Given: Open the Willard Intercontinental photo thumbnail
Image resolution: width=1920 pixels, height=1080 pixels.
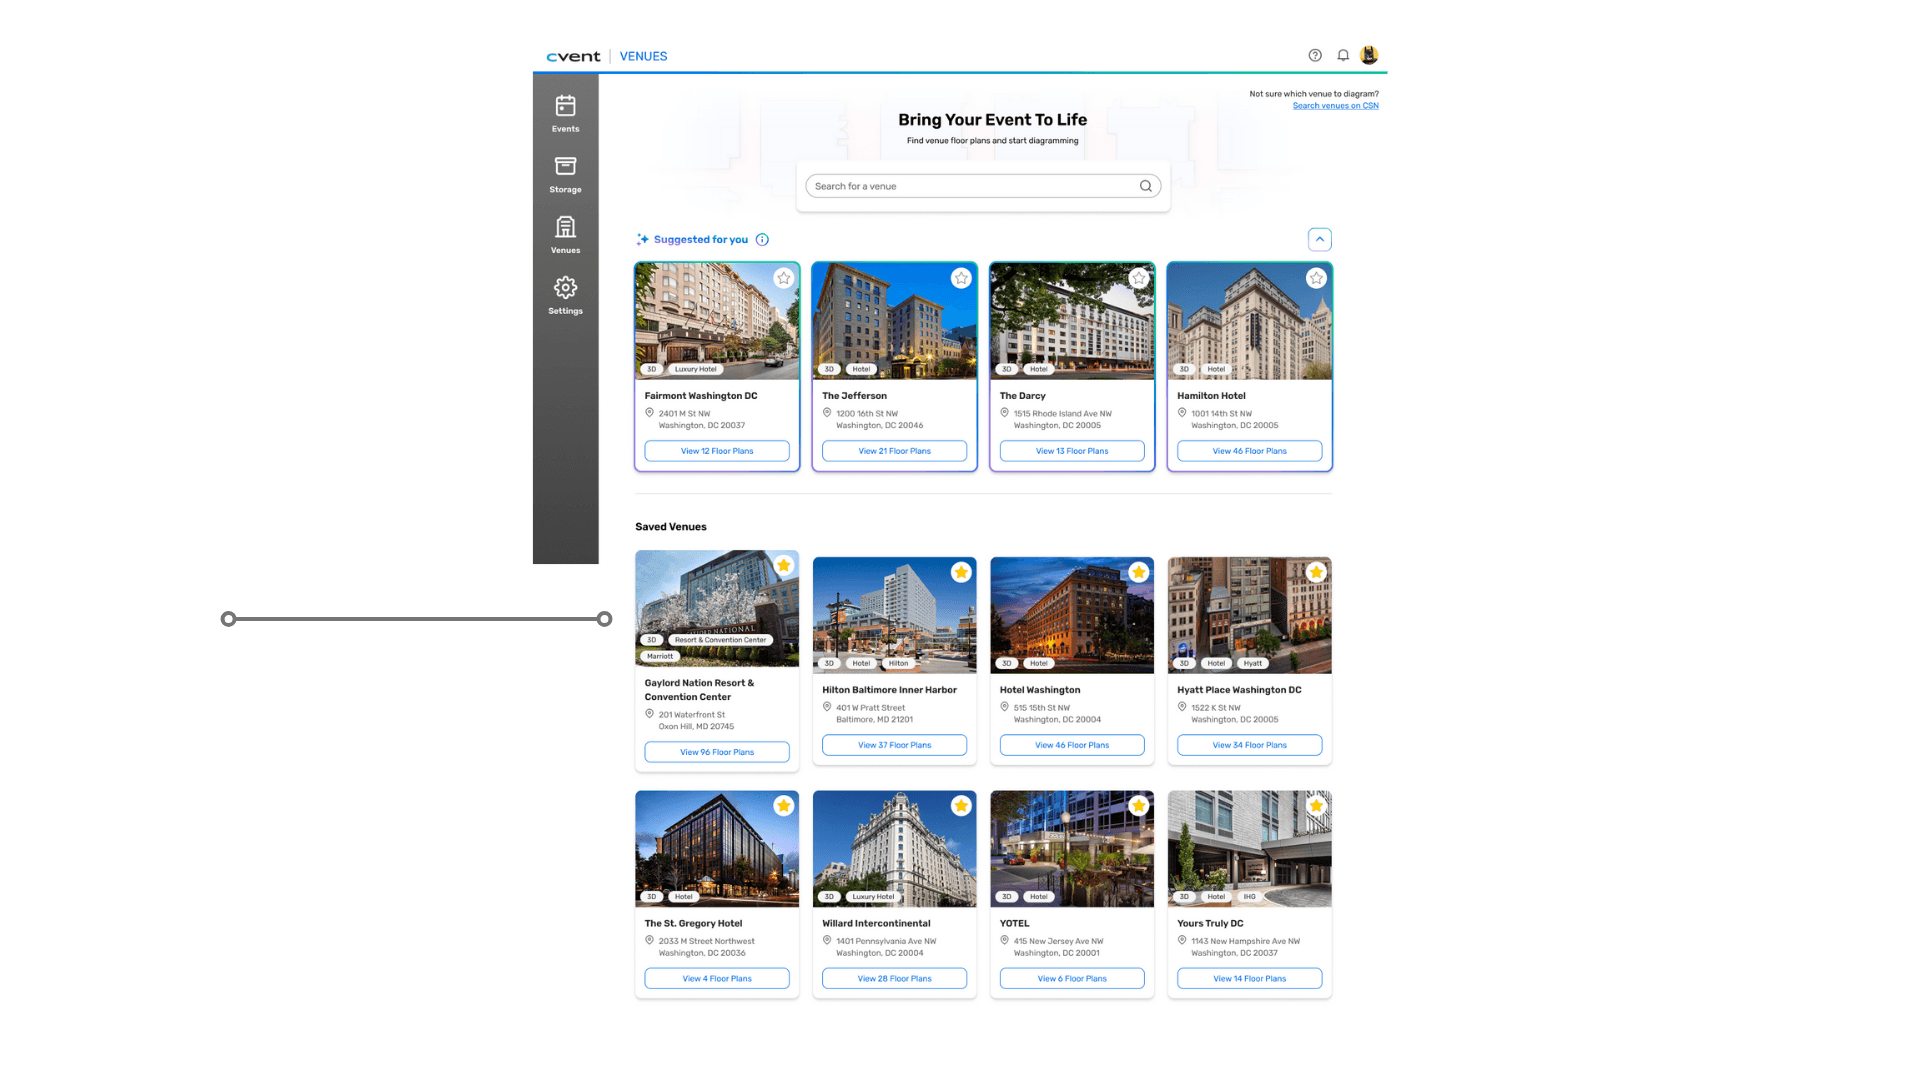Looking at the screenshot, I should (x=894, y=848).
